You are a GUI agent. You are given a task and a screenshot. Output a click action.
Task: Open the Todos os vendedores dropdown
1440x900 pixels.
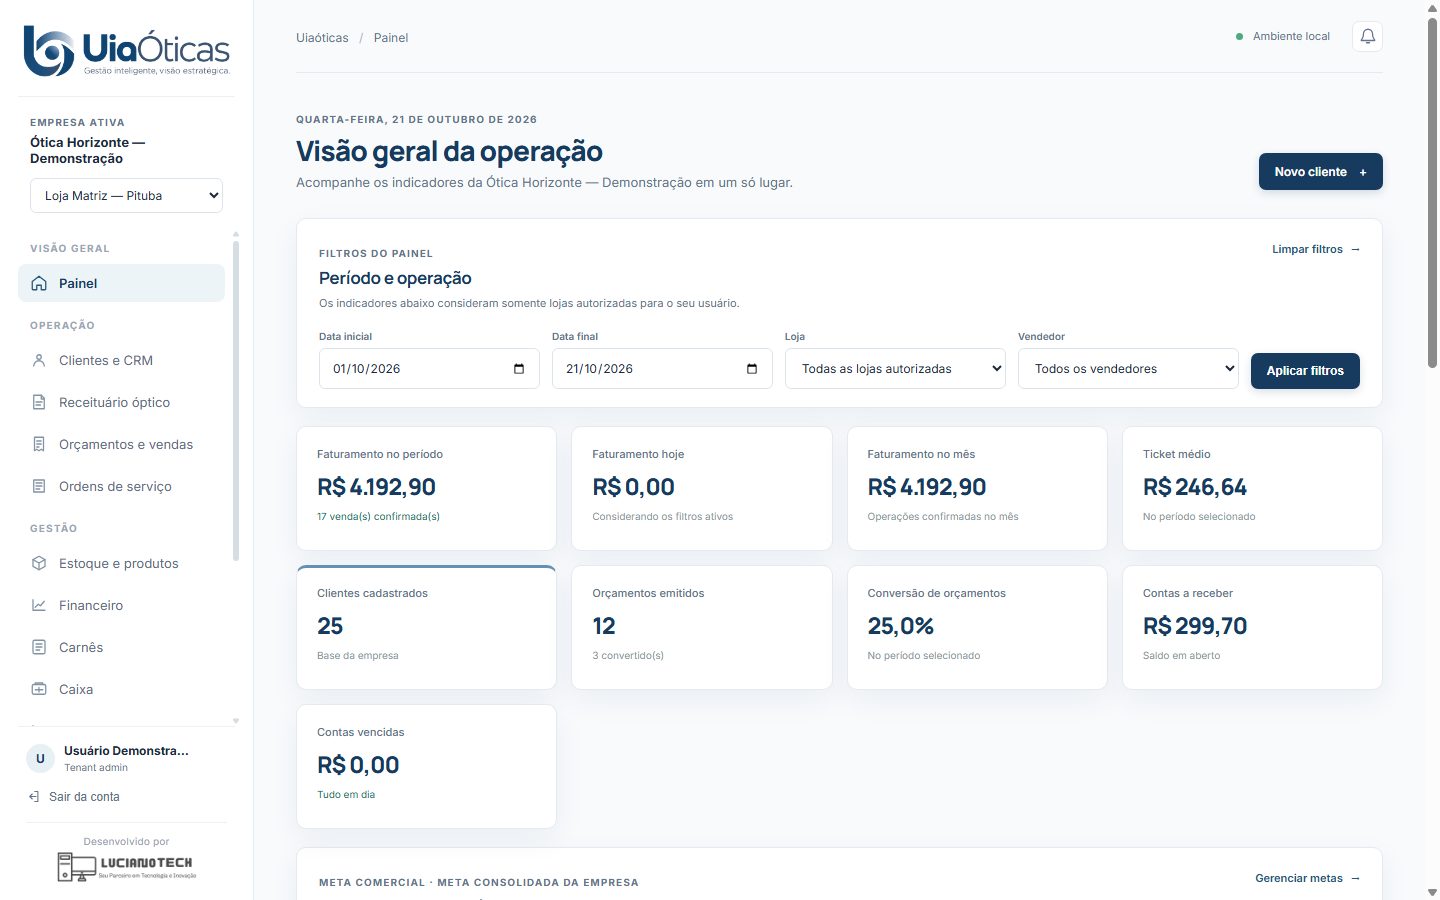coord(1128,369)
